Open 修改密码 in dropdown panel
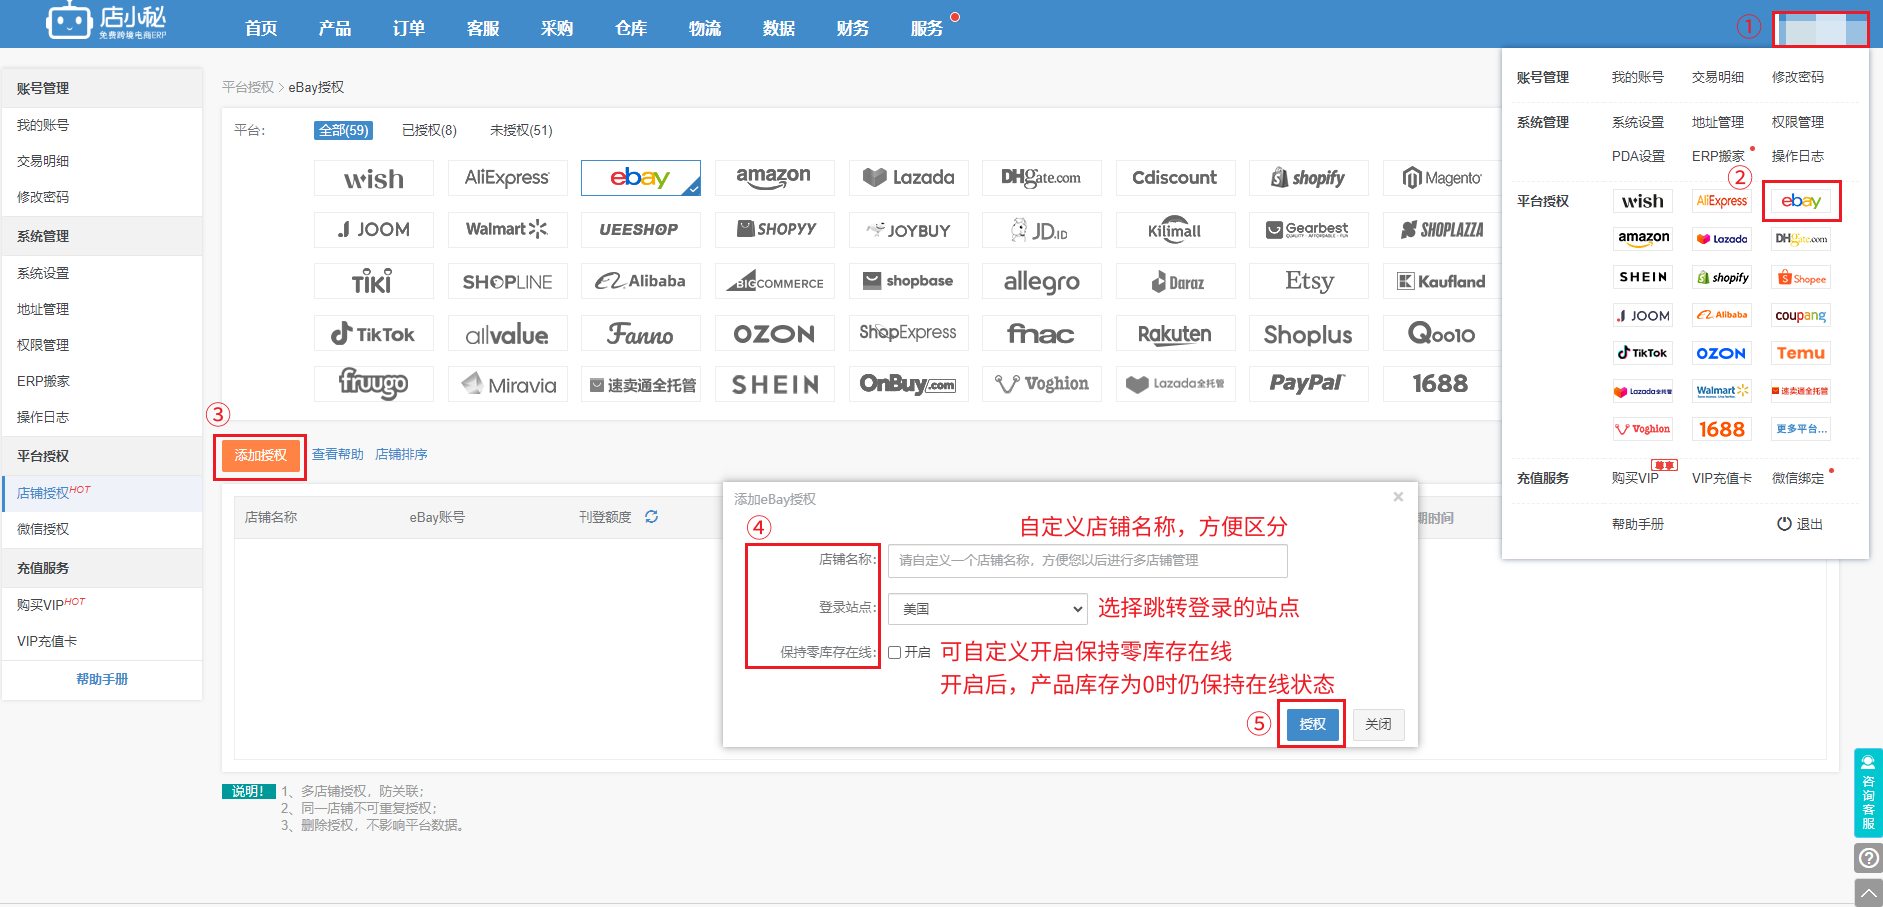 (x=1798, y=77)
